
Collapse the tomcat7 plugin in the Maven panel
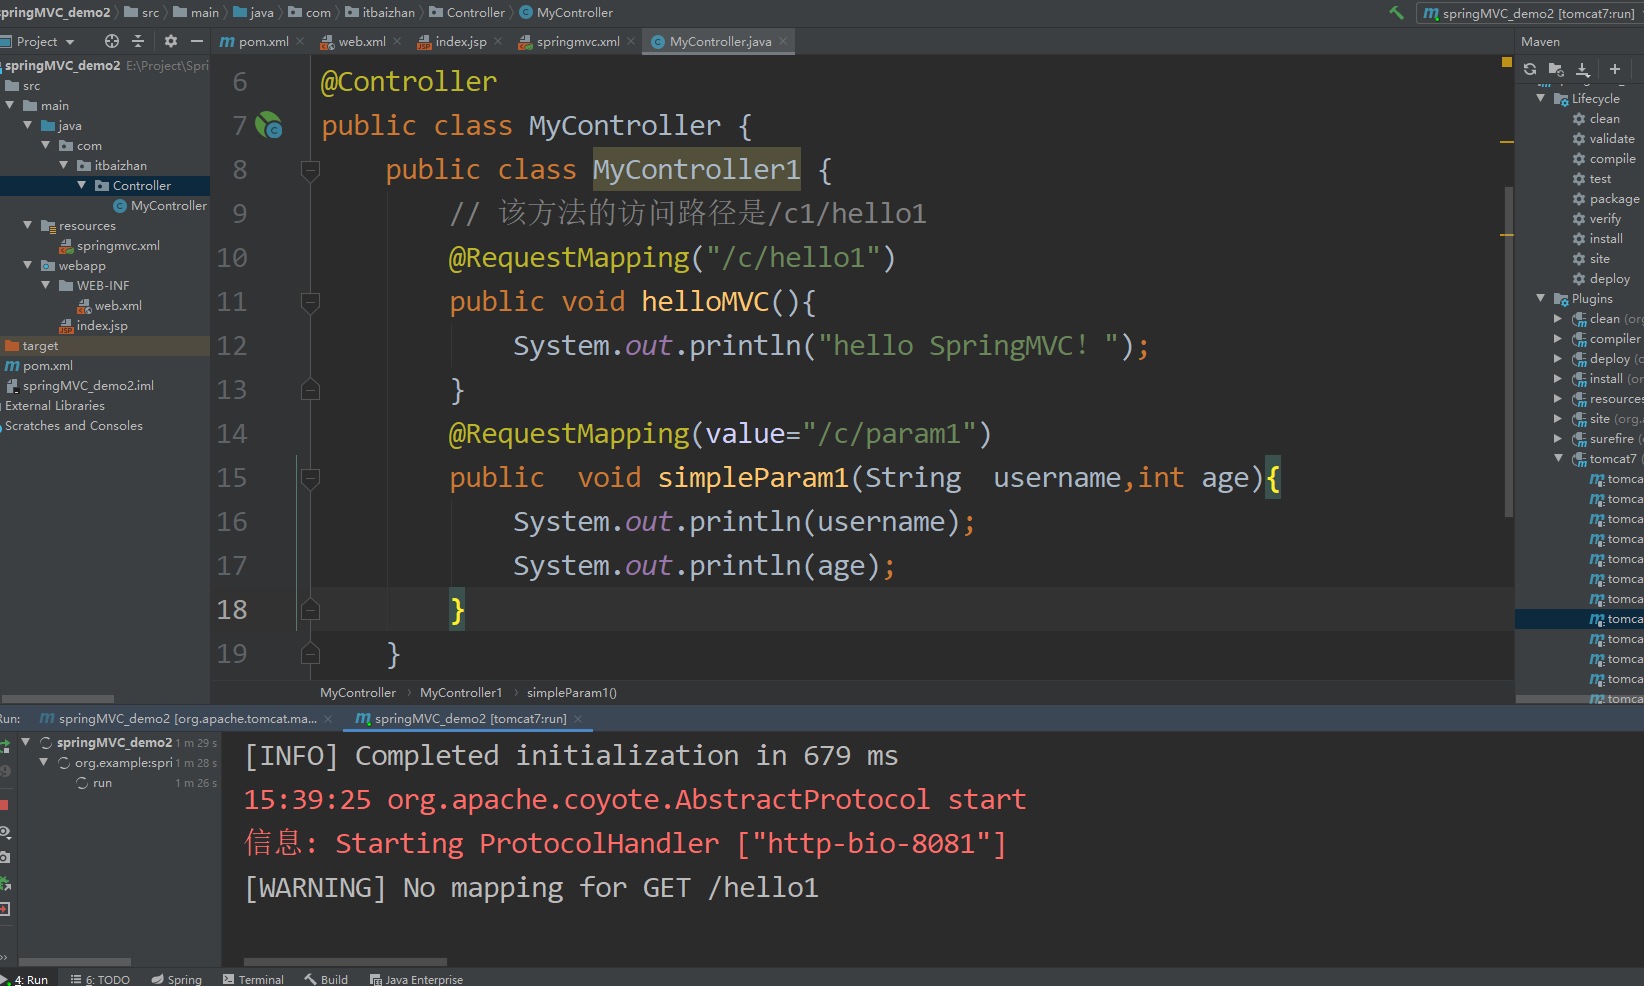click(x=1558, y=458)
